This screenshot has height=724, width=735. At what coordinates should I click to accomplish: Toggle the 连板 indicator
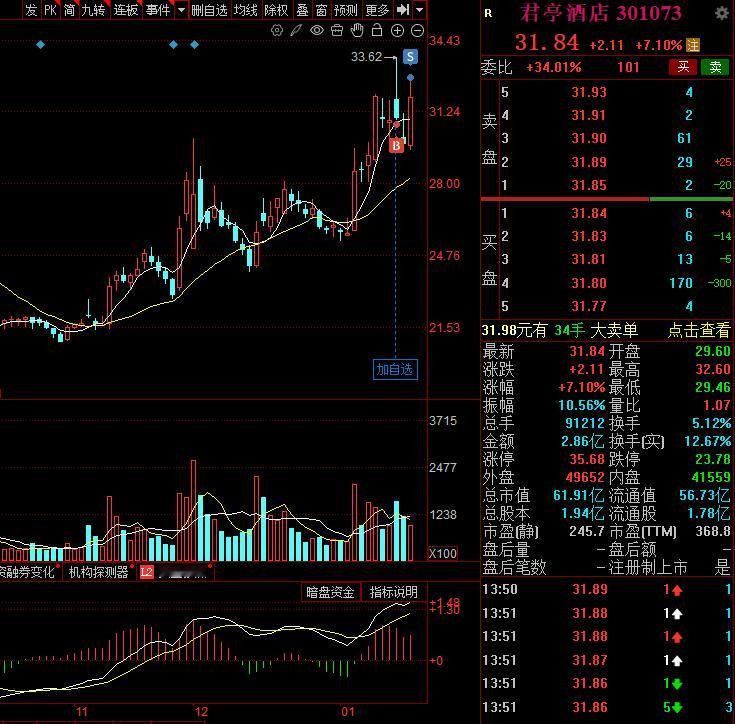point(126,9)
